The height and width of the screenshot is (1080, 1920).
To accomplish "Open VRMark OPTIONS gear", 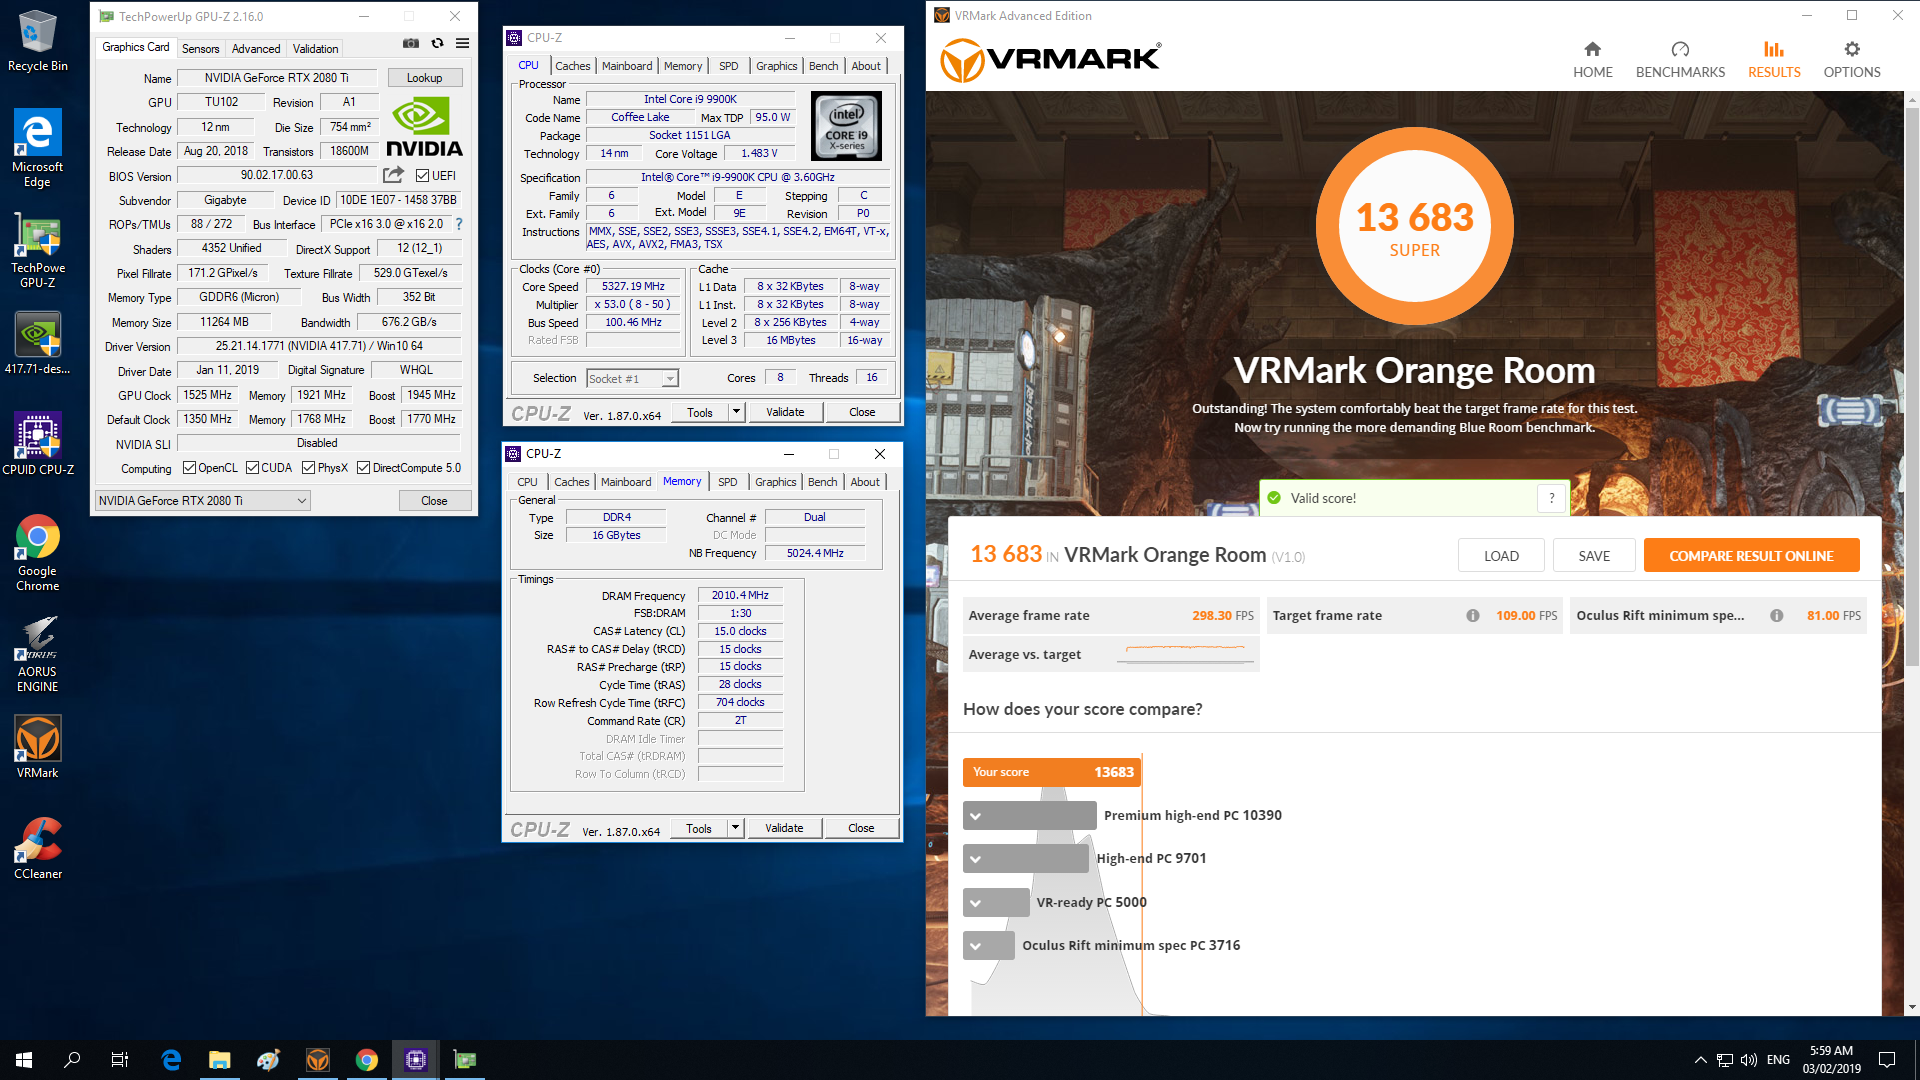I will 1851,59.
